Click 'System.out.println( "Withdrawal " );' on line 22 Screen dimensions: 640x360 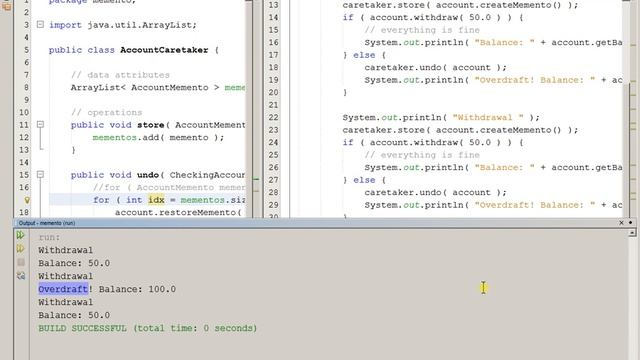(x=441, y=118)
